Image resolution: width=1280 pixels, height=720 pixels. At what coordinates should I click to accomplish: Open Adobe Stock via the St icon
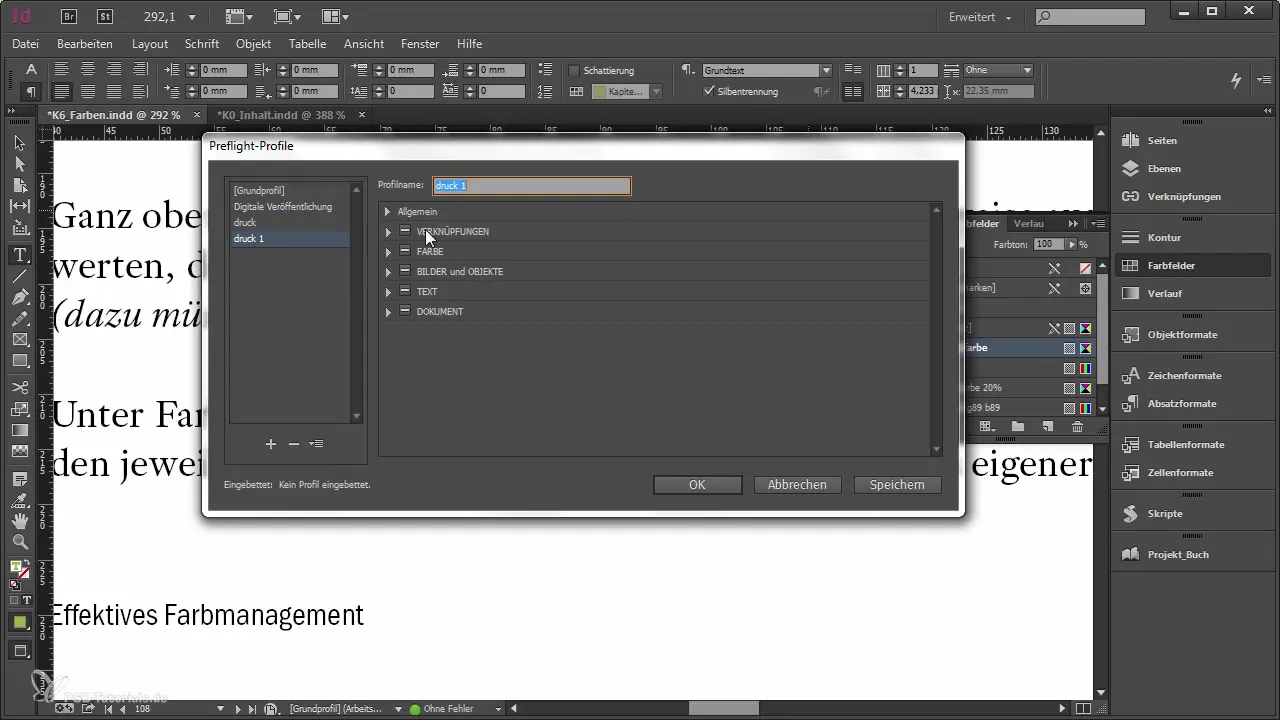[x=105, y=17]
